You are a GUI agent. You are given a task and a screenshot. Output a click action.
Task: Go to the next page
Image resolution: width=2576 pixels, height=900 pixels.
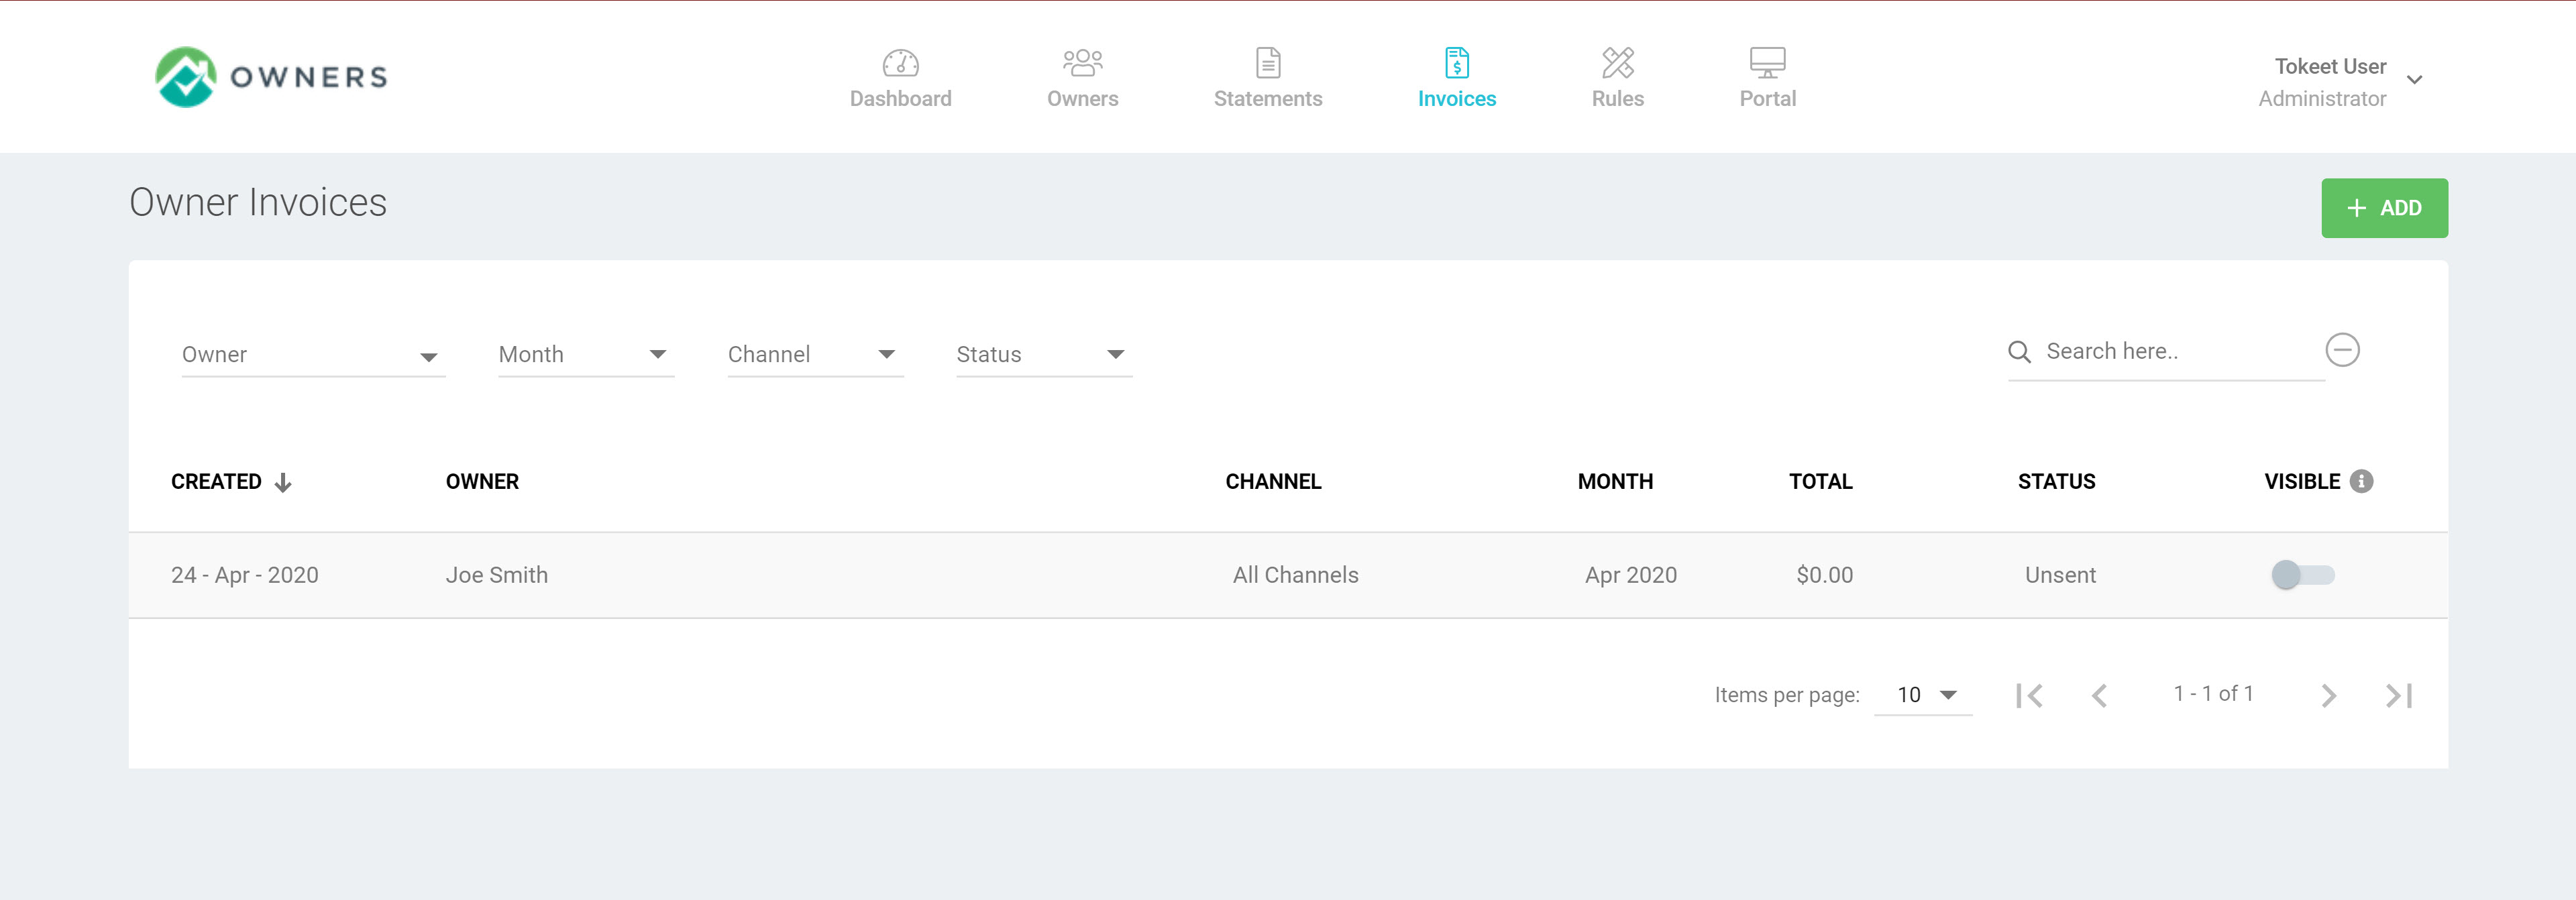pyautogui.click(x=2328, y=695)
